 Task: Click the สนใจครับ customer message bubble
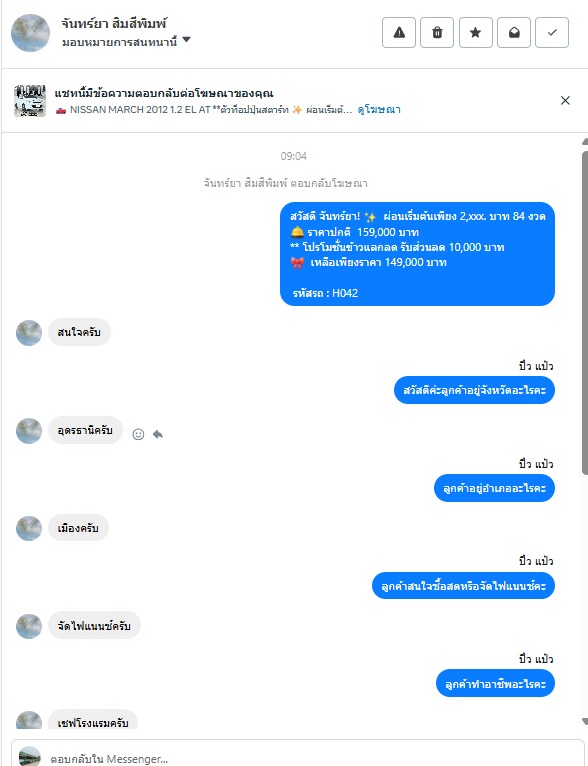coord(79,332)
